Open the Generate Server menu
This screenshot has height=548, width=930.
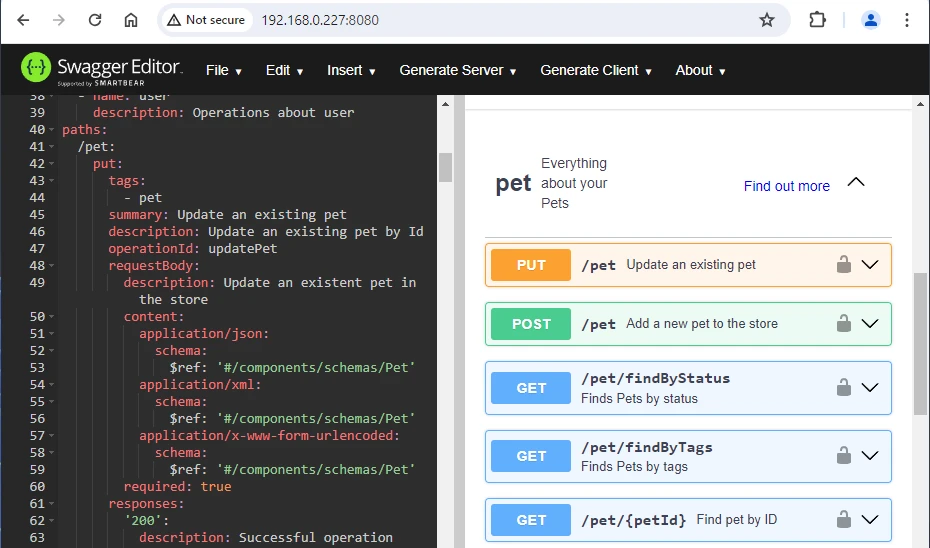pyautogui.click(x=457, y=70)
